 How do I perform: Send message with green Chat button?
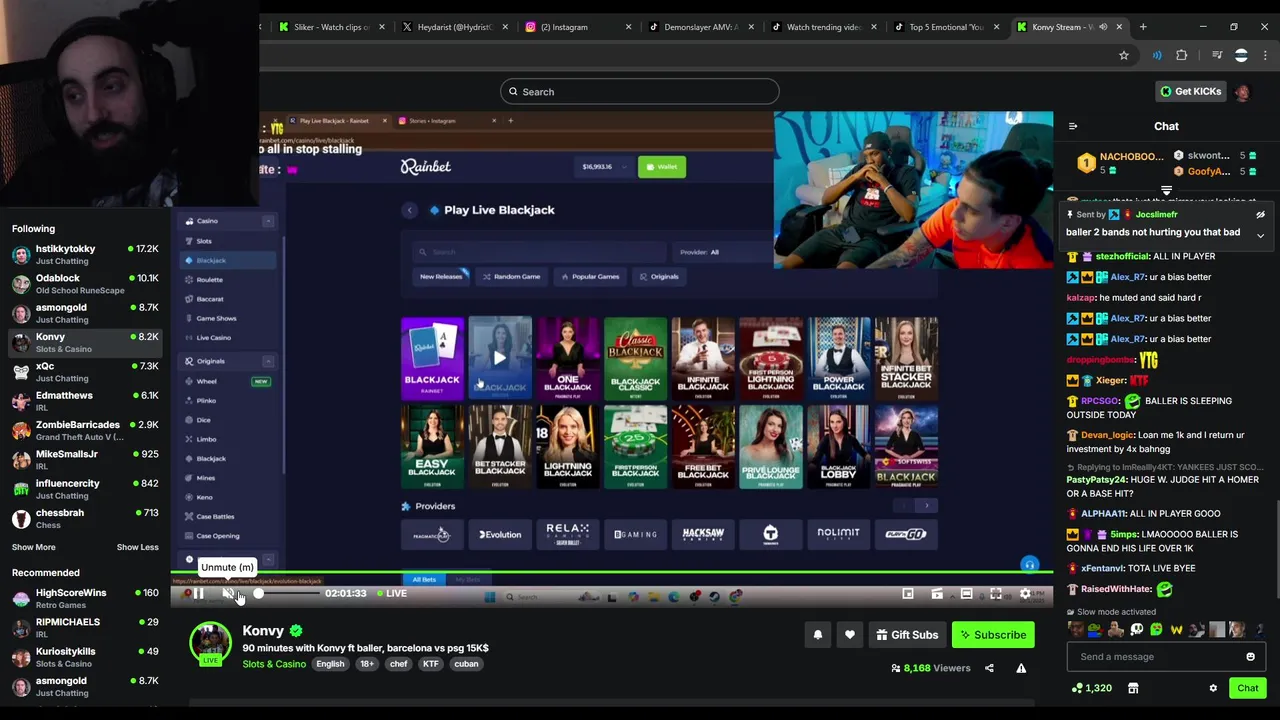click(1247, 688)
